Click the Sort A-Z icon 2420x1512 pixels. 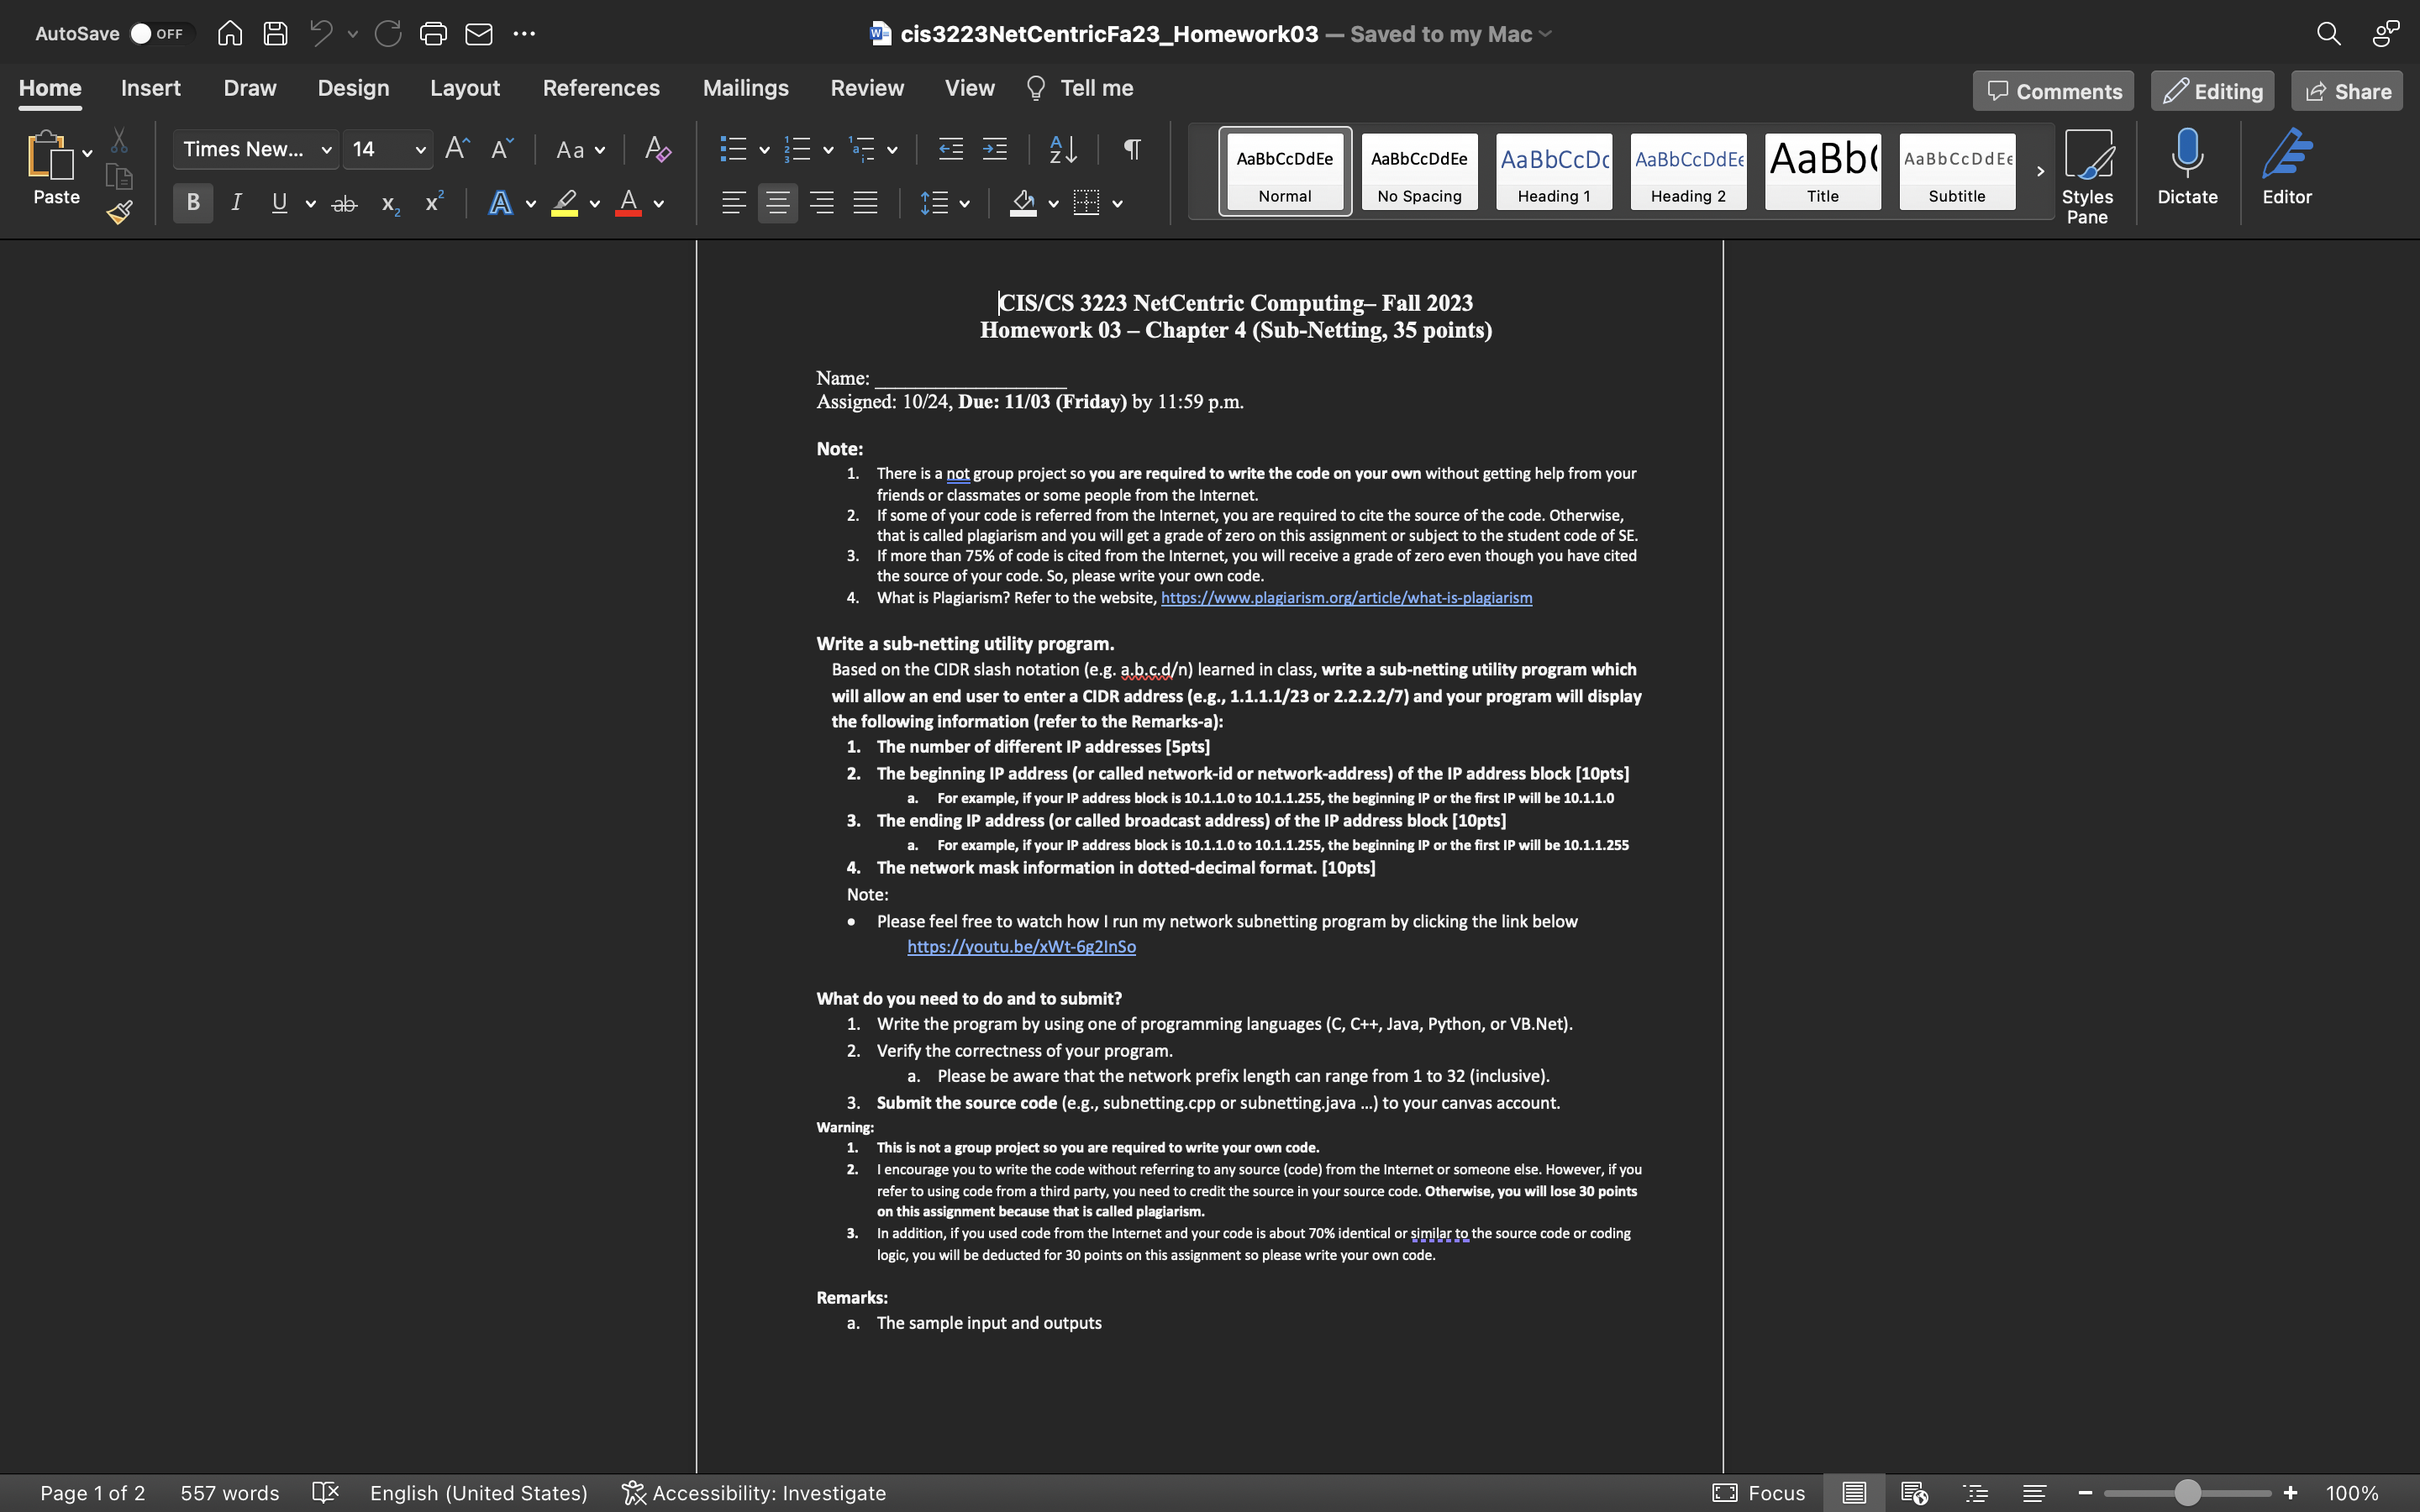[1063, 150]
